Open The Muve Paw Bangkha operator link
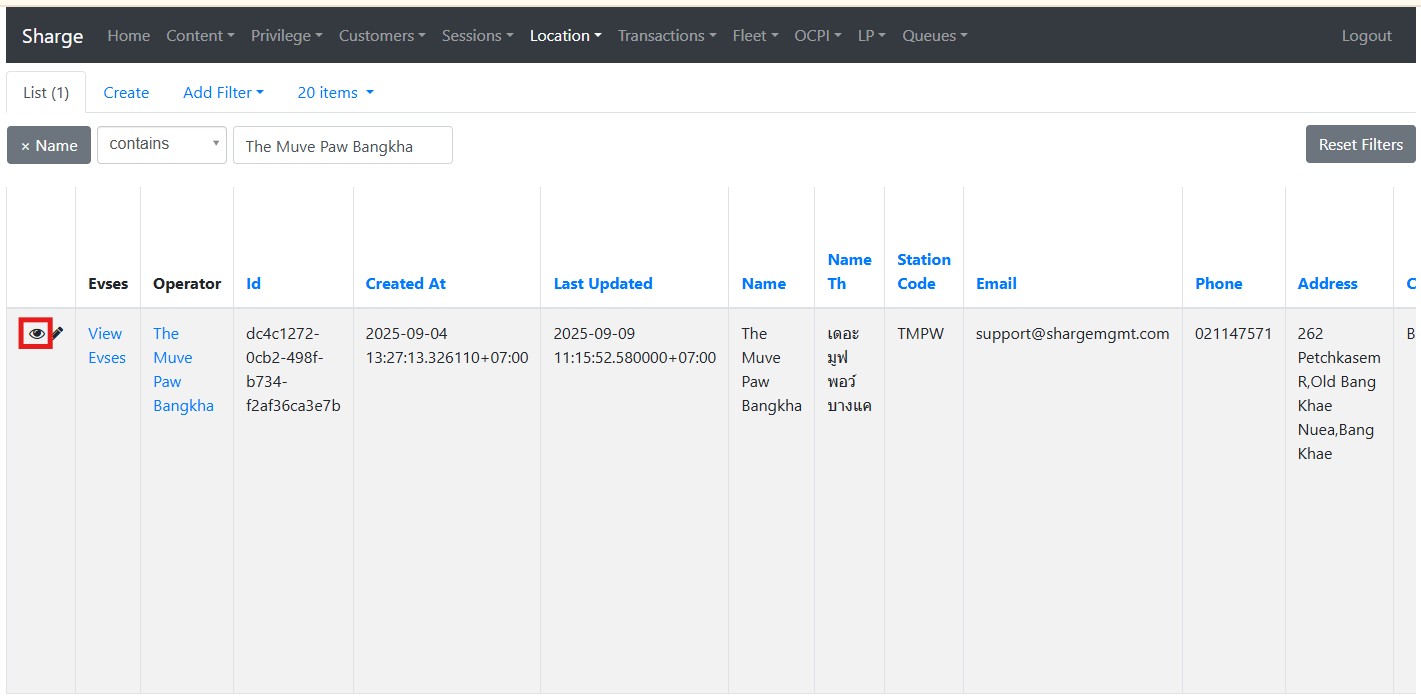The width and height of the screenshot is (1421, 697). (x=183, y=370)
